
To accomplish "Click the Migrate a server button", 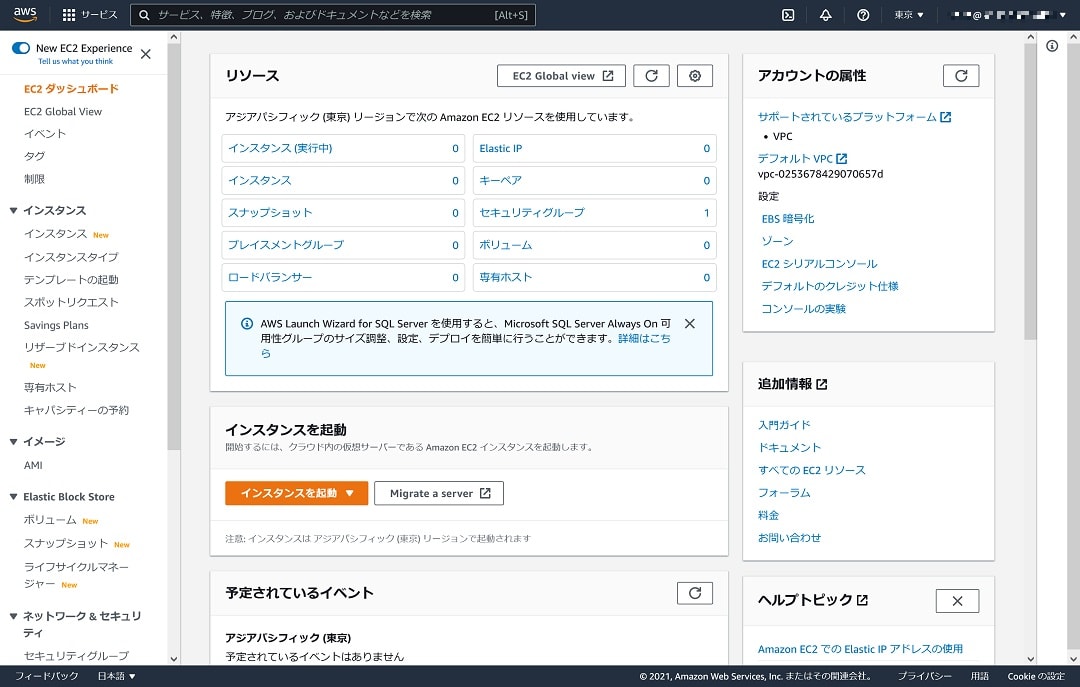I will 439,493.
